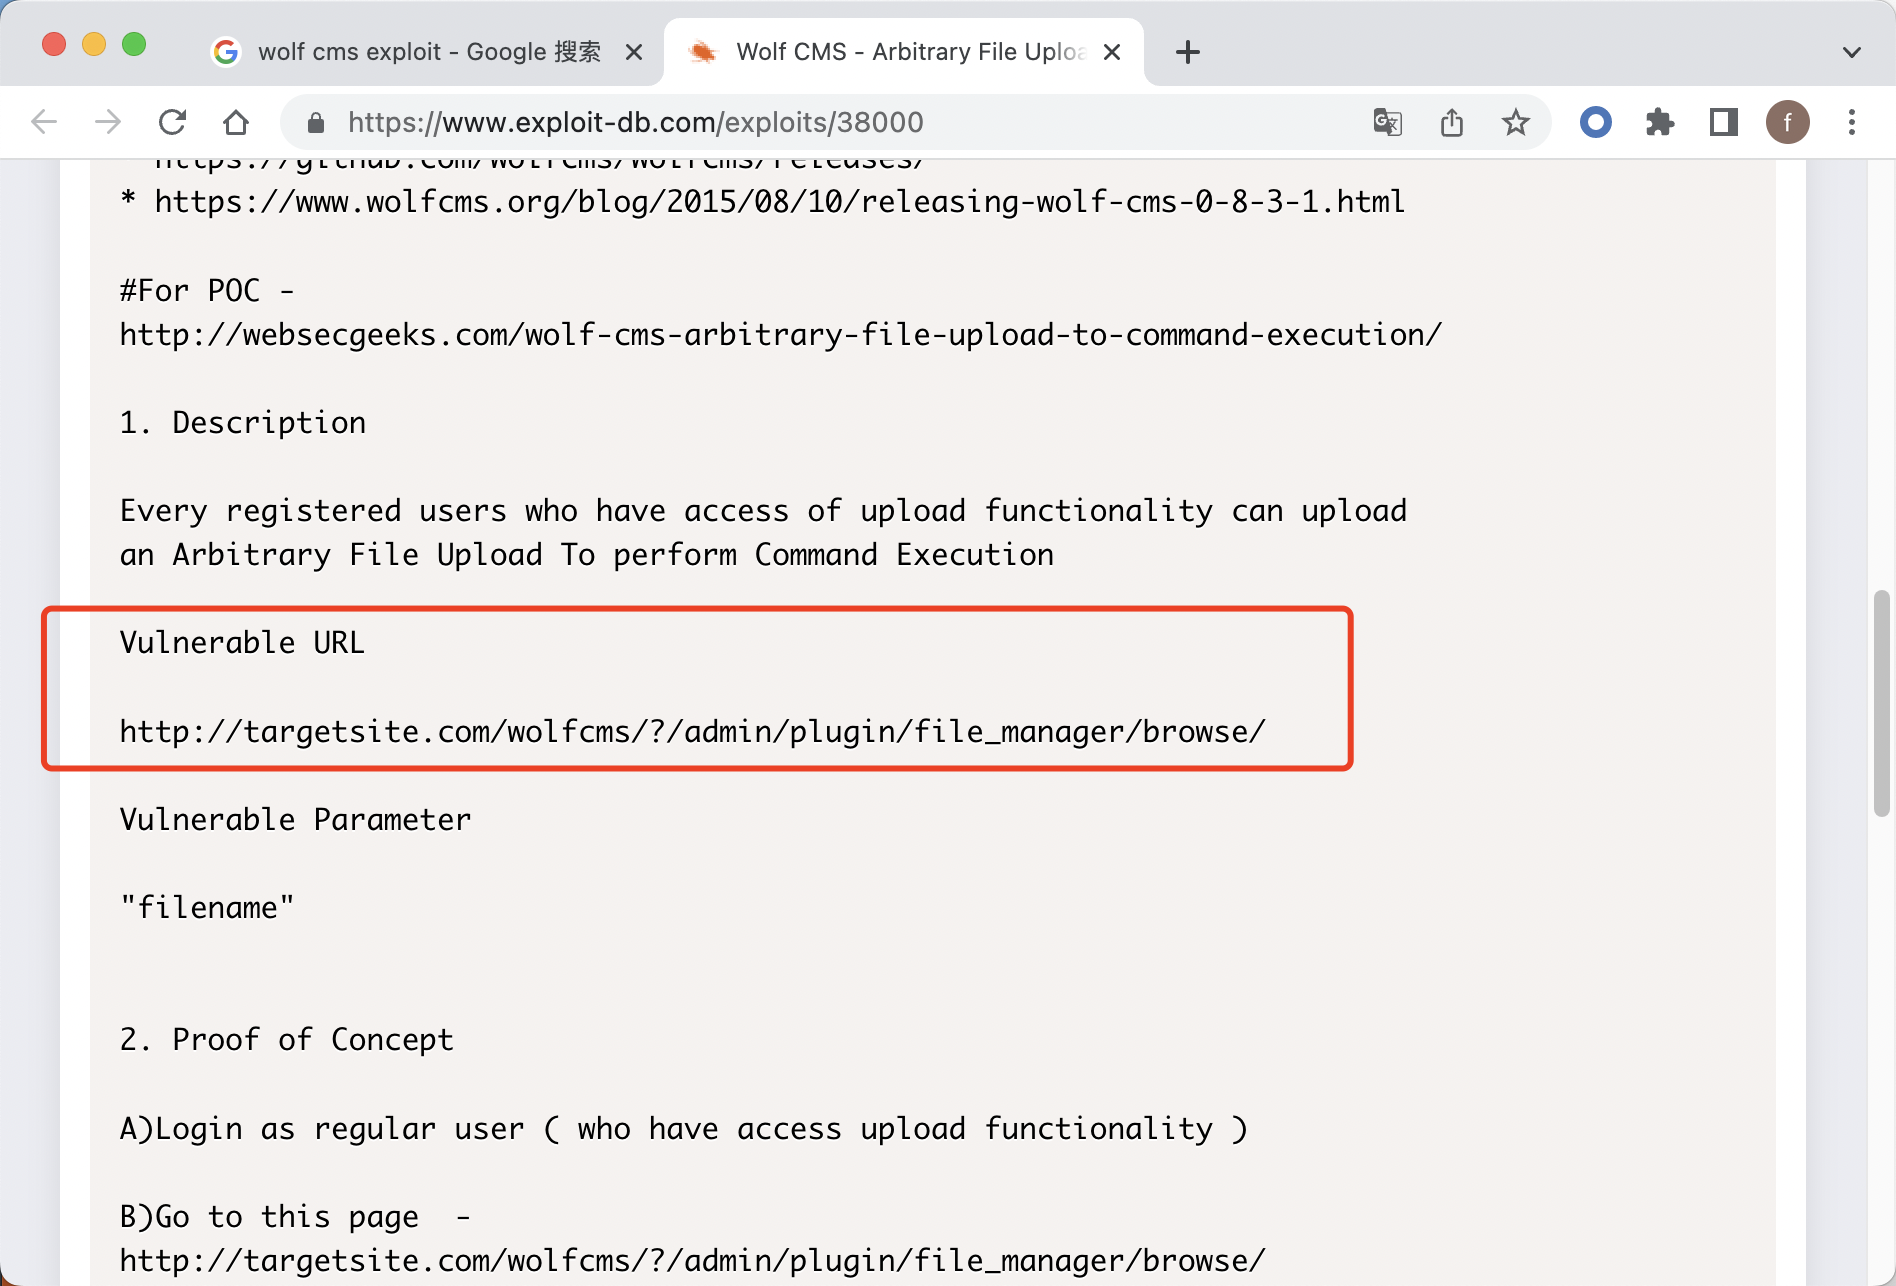Click the browser back arrow
This screenshot has width=1896, height=1286.
point(44,122)
